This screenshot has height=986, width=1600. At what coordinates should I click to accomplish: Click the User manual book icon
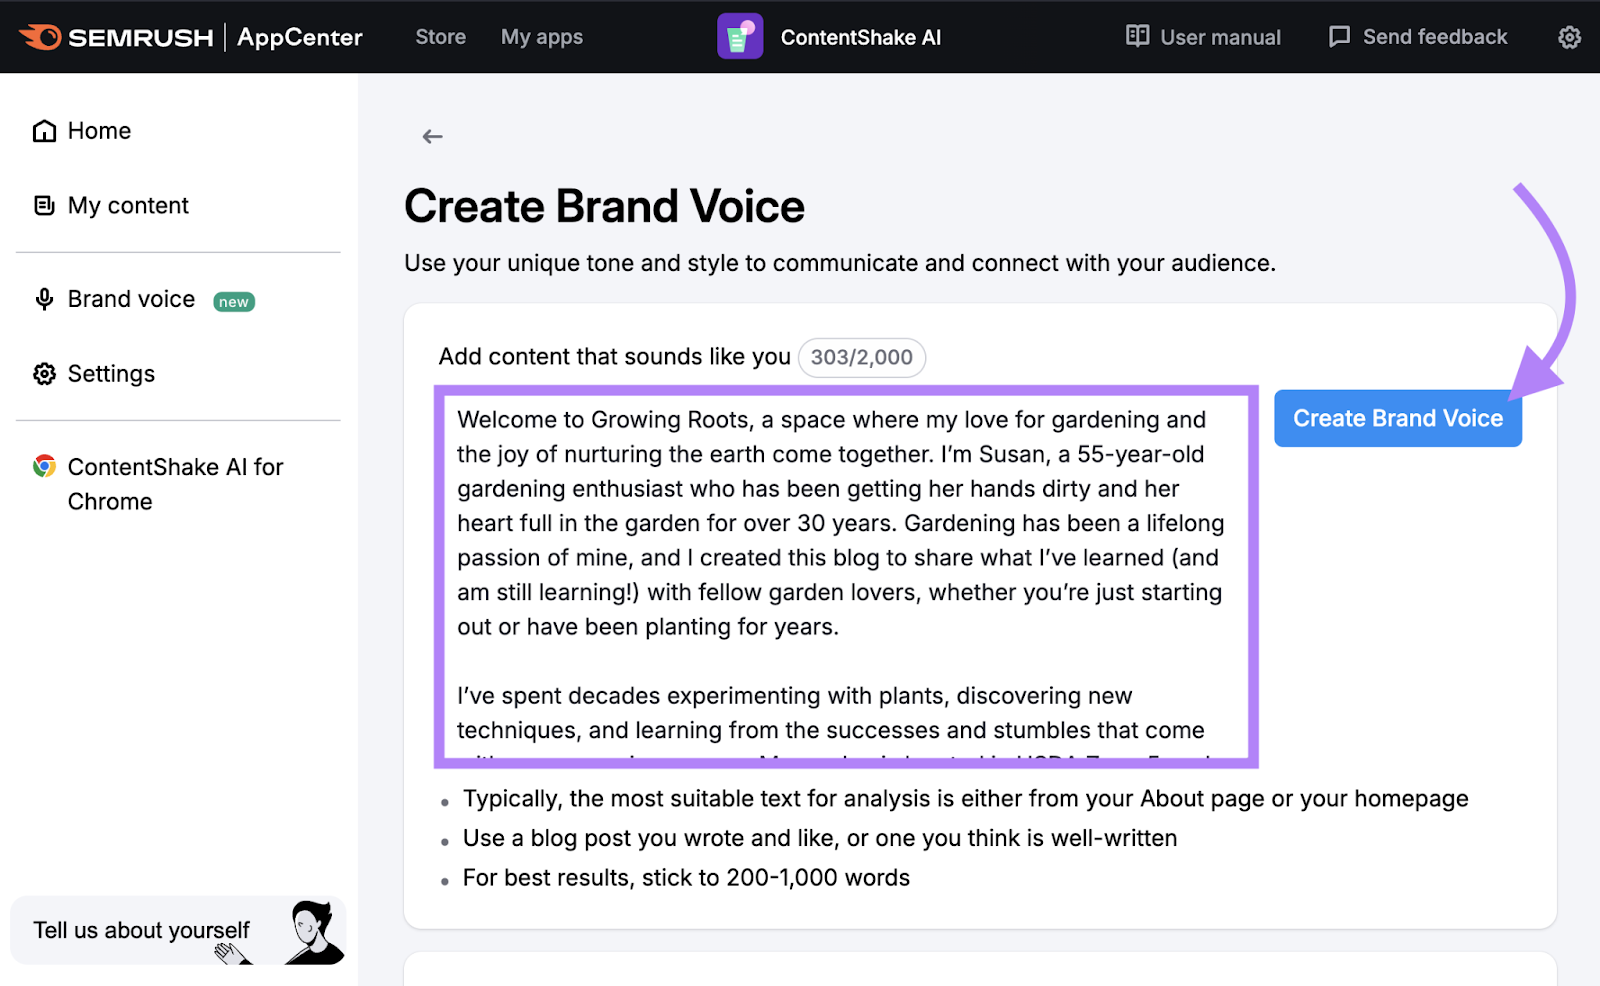click(1137, 36)
